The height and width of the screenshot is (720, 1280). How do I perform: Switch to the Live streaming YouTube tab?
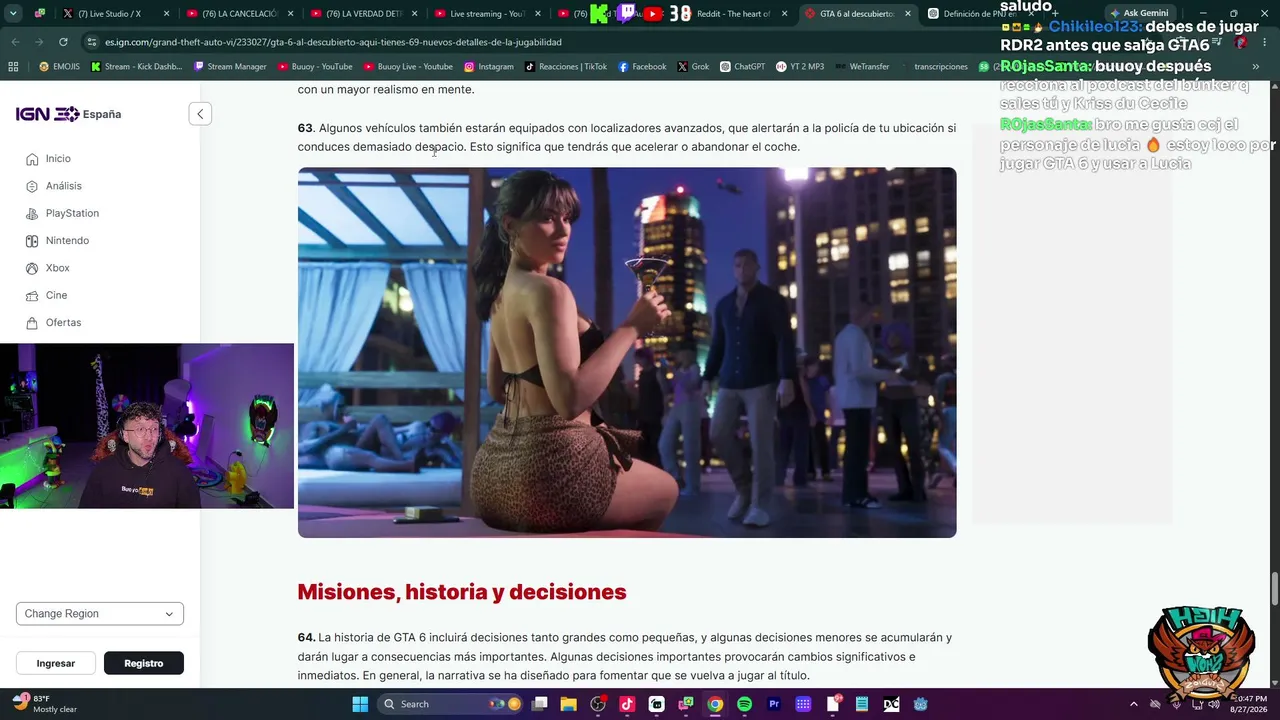pos(487,14)
